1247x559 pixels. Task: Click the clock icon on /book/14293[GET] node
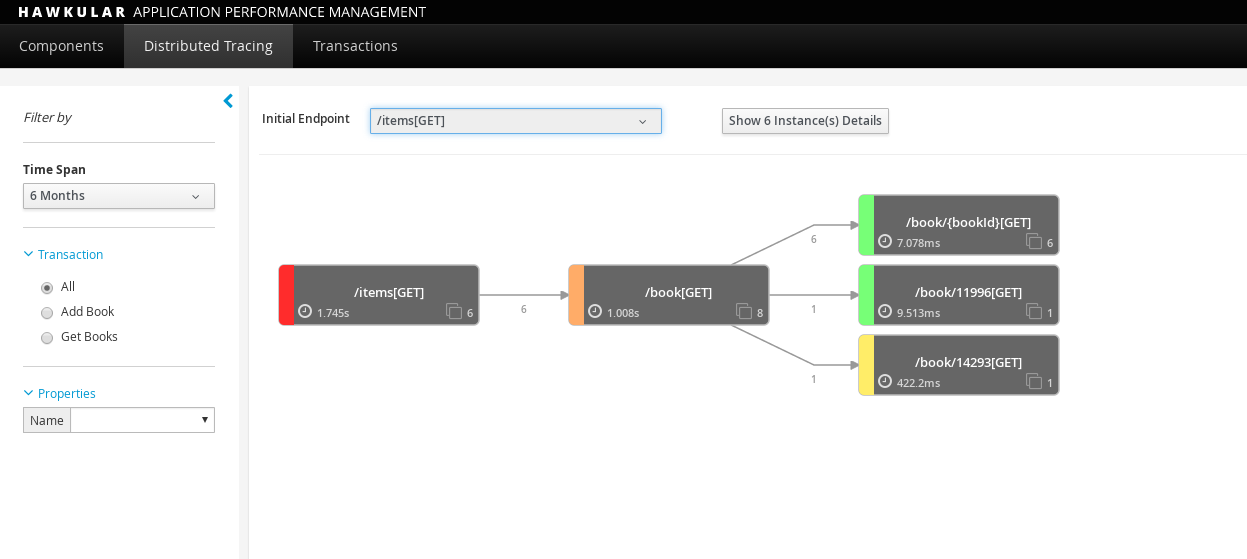[x=885, y=381]
